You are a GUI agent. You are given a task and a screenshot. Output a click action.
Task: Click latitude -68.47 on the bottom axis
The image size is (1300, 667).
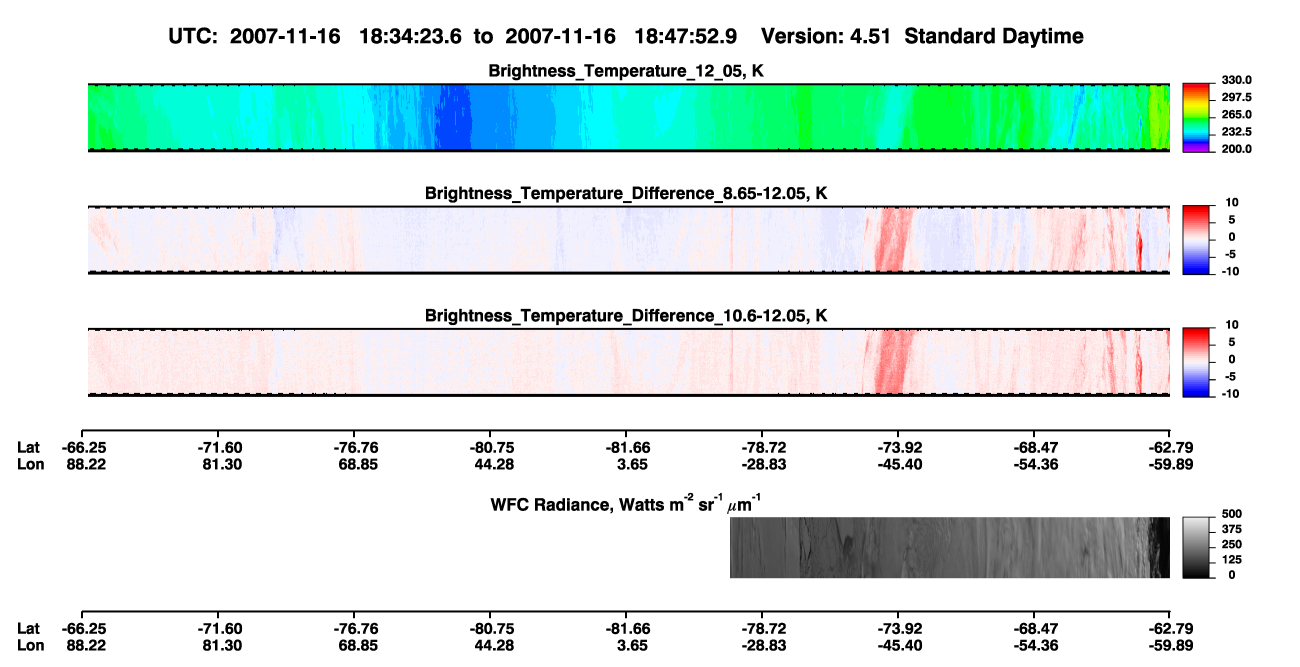(1035, 628)
